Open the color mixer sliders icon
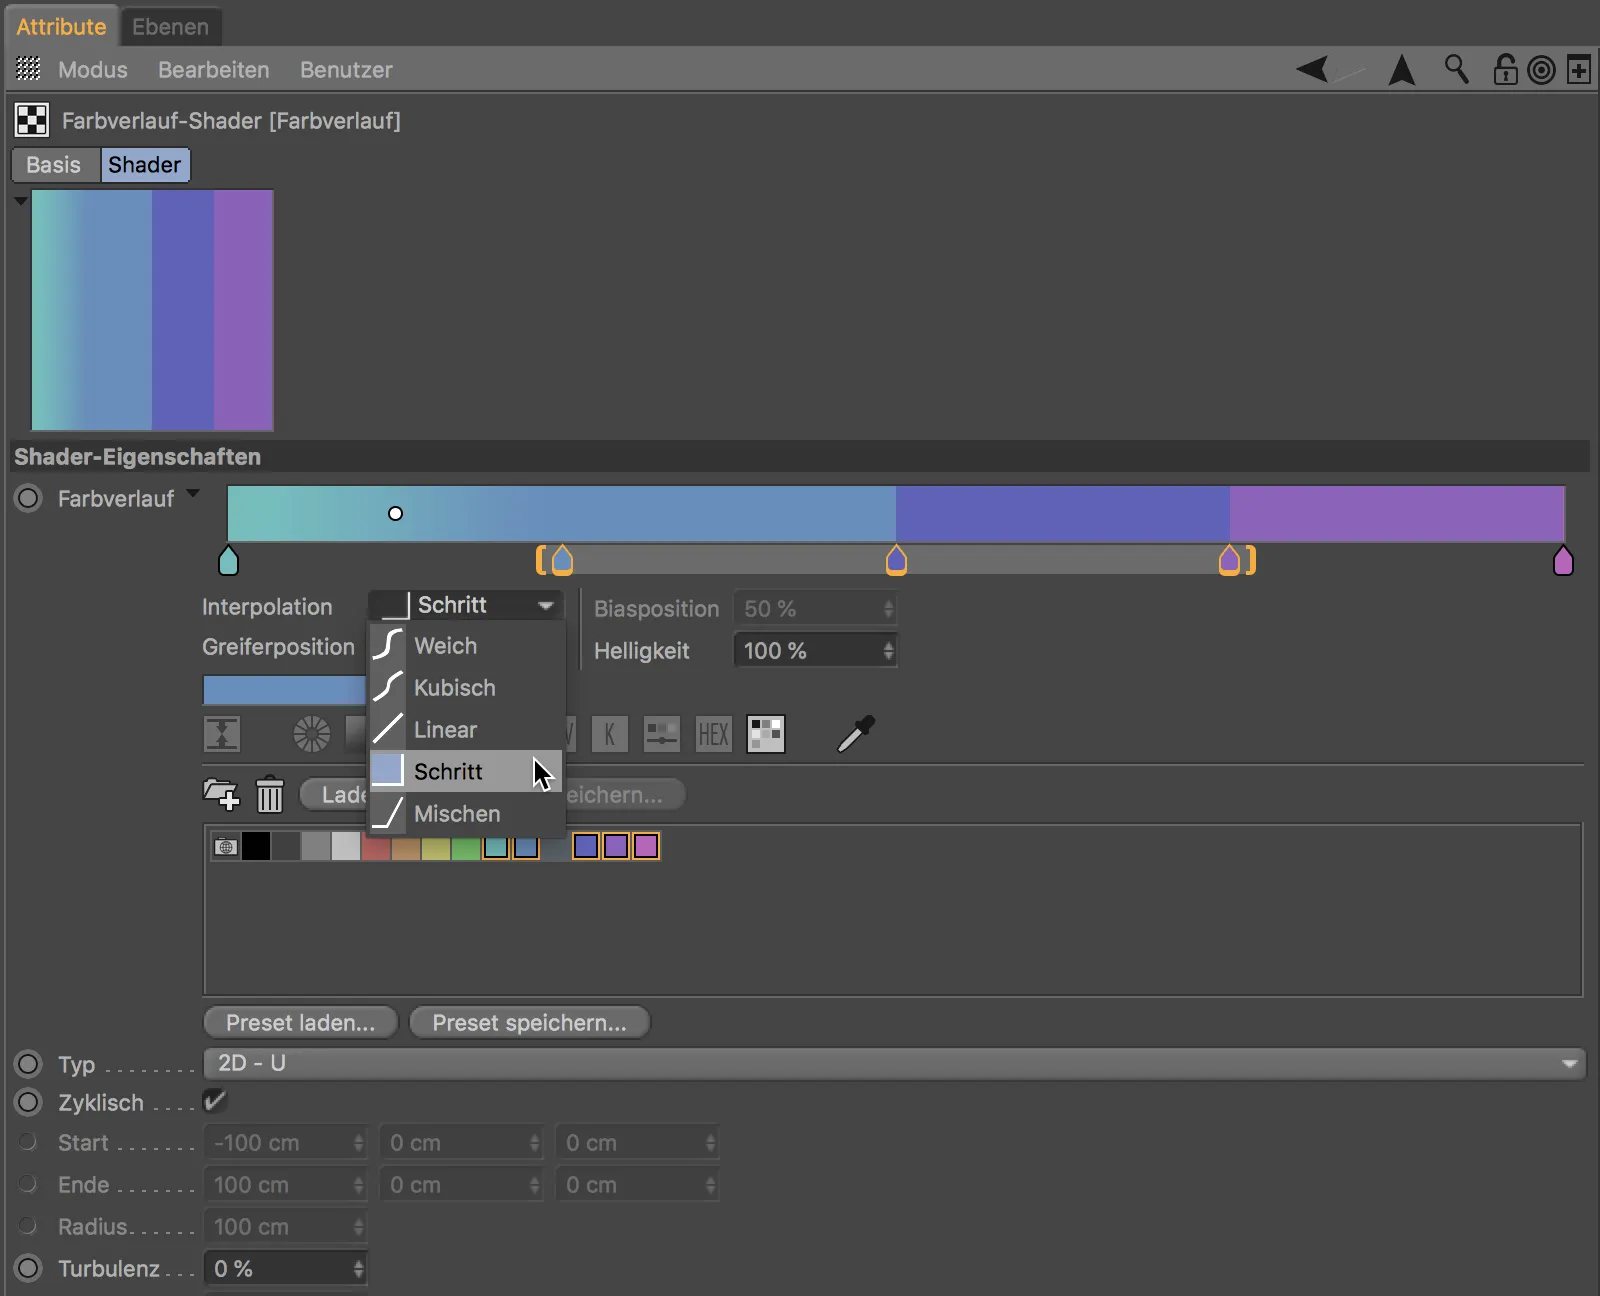The height and width of the screenshot is (1296, 1600). click(661, 734)
